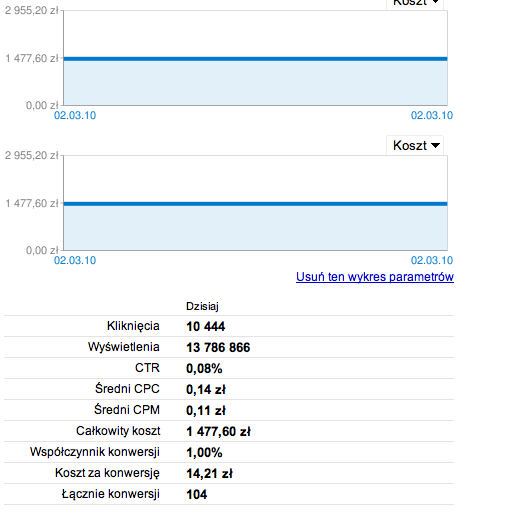Click the Koszt za konwersję value 14,21 zł
The image size is (520, 513).
209,473
